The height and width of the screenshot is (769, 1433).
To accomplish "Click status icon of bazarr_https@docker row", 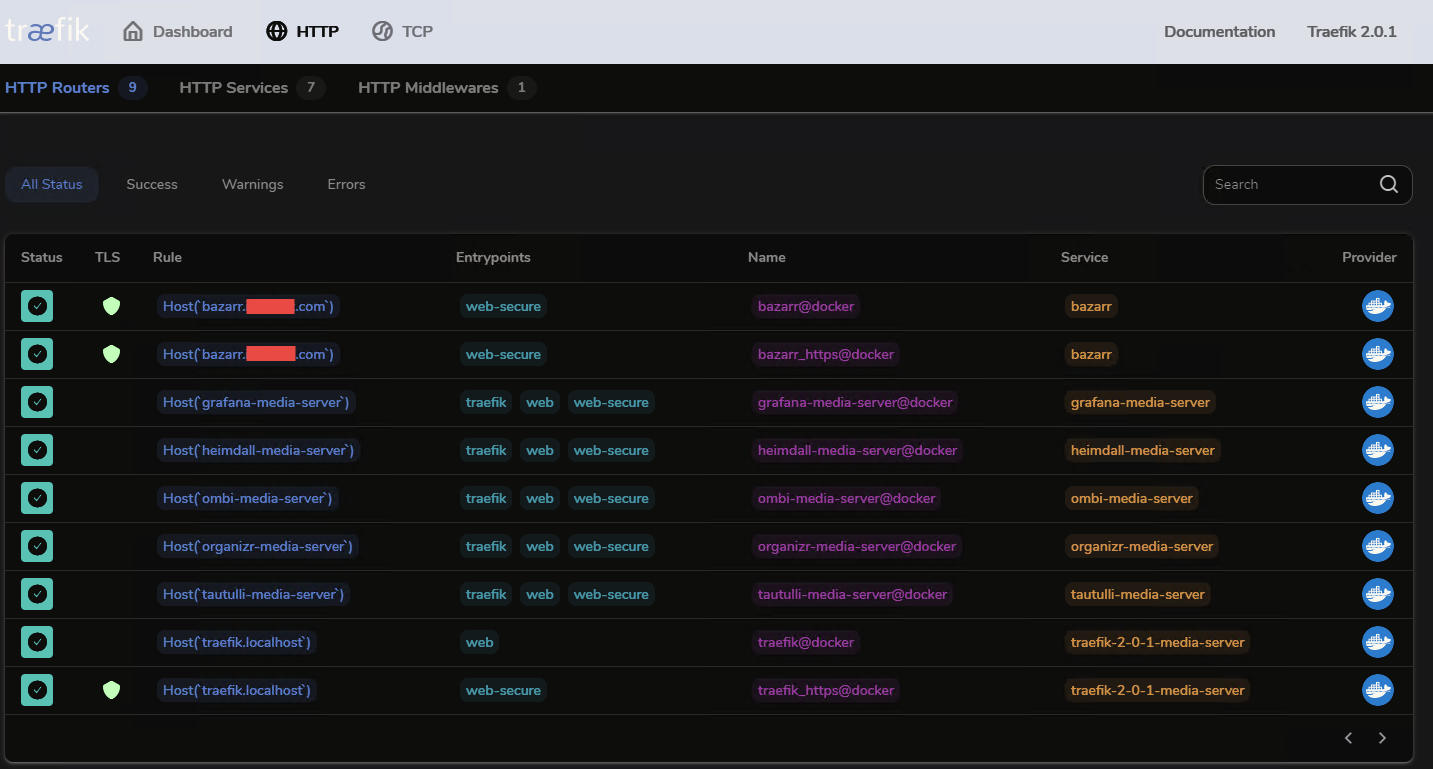I will point(37,354).
